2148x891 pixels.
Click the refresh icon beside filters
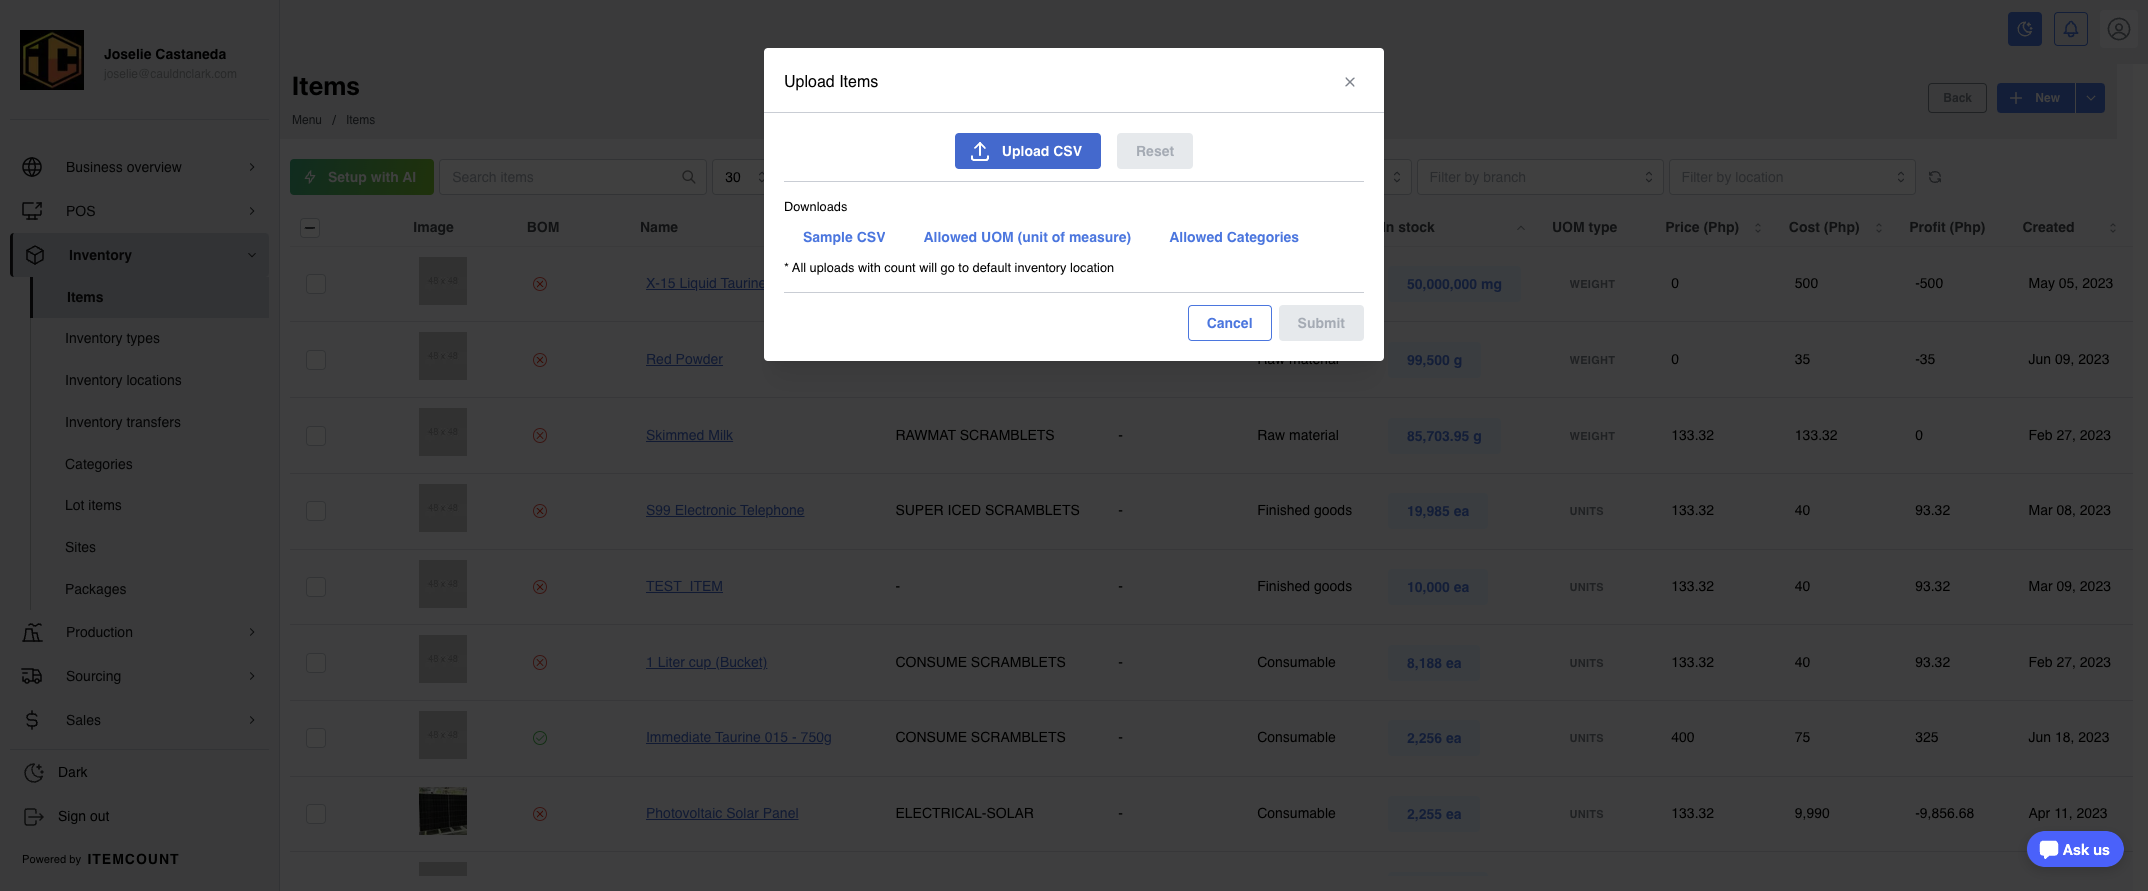pyautogui.click(x=1935, y=177)
